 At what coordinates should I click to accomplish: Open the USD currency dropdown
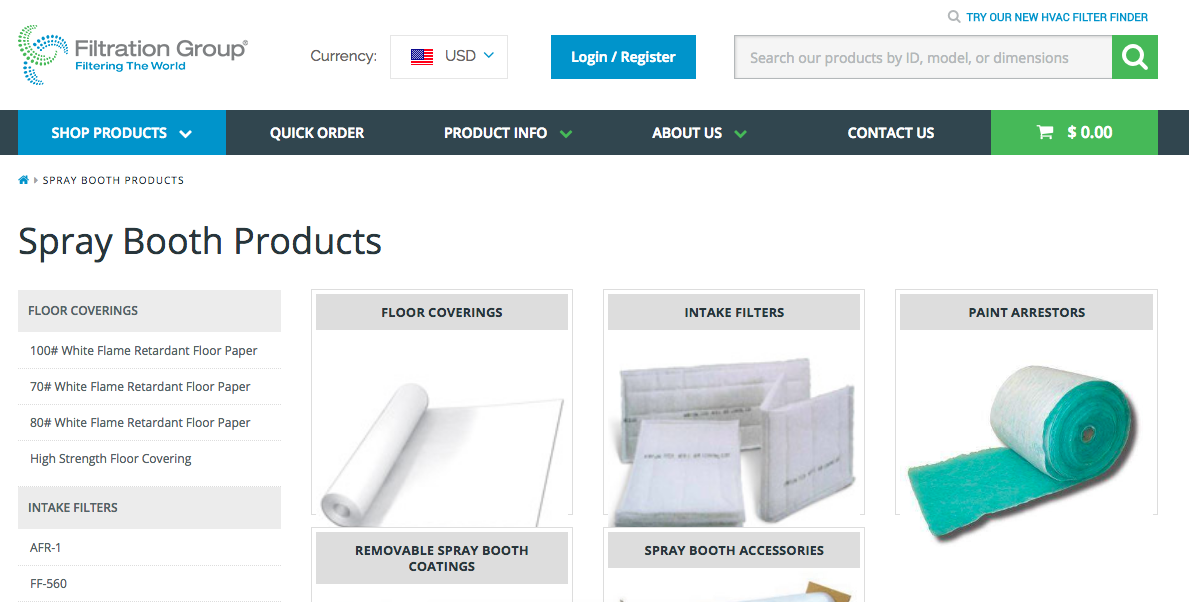(x=449, y=56)
